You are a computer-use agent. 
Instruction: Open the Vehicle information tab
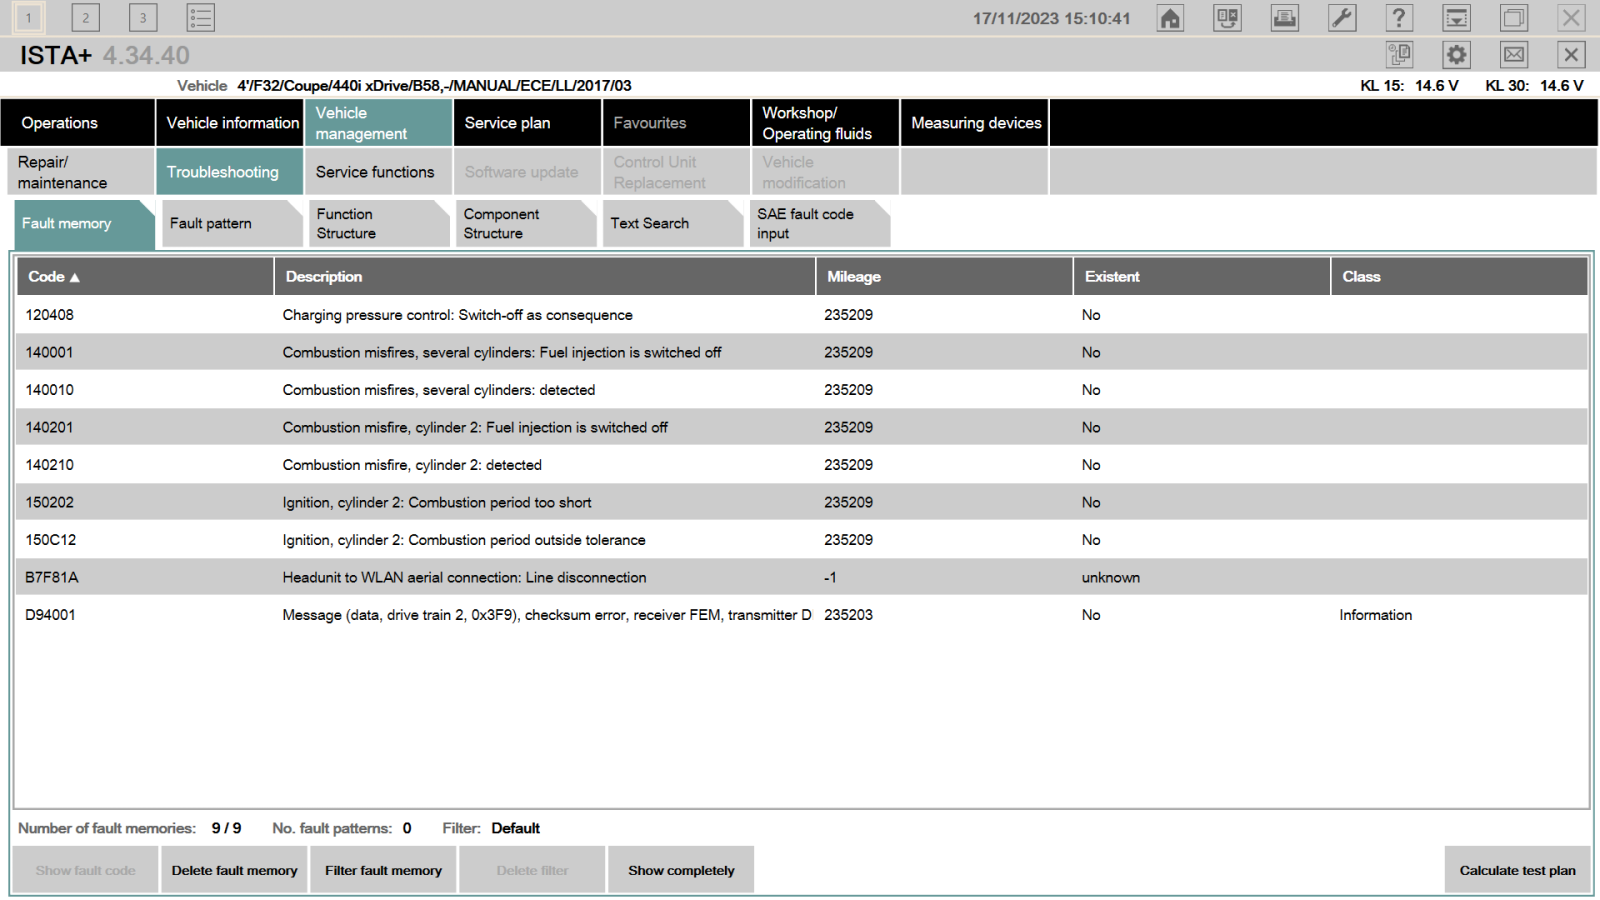(x=230, y=123)
